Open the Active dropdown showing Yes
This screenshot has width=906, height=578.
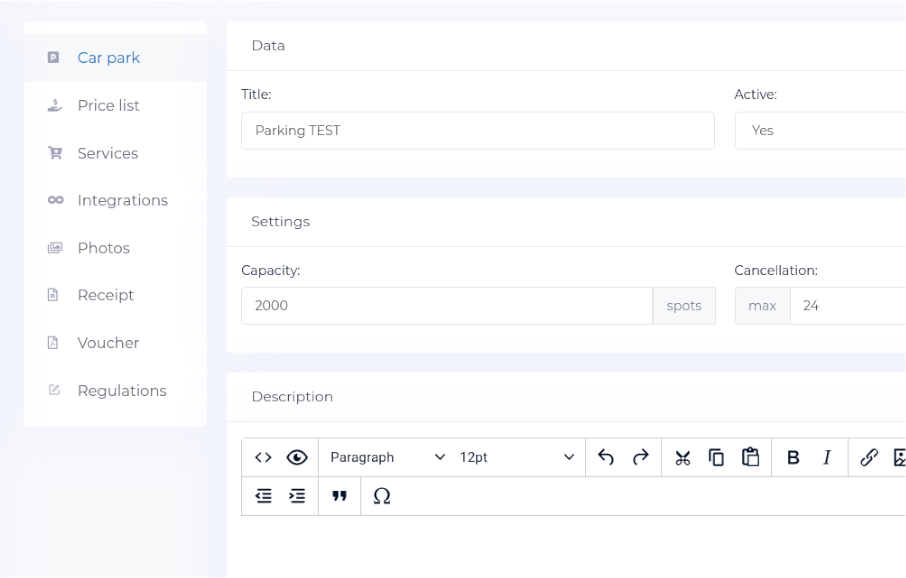click(x=820, y=130)
